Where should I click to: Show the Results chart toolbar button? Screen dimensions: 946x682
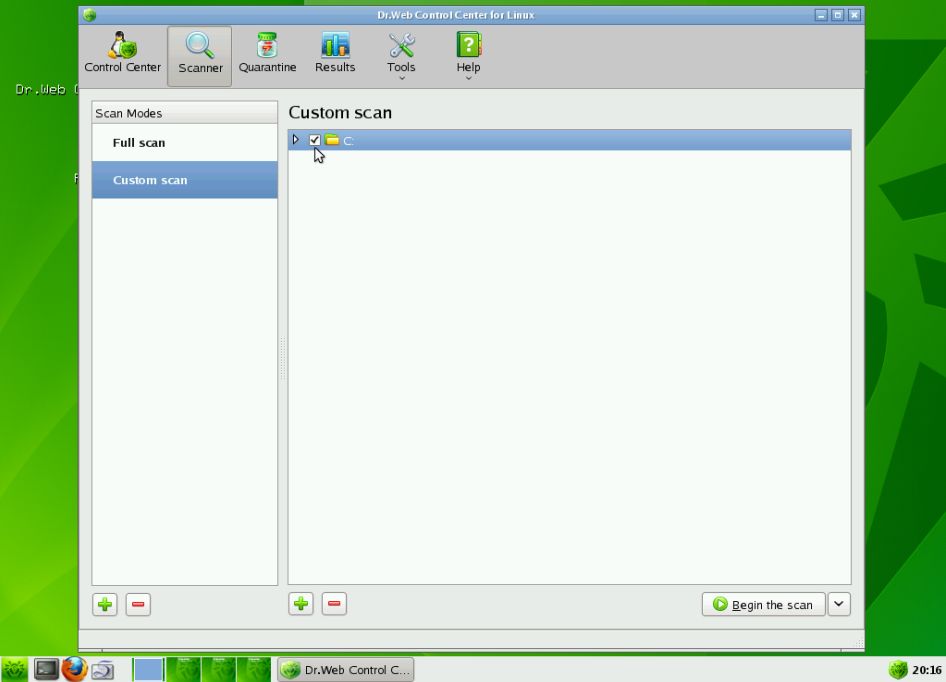point(335,54)
